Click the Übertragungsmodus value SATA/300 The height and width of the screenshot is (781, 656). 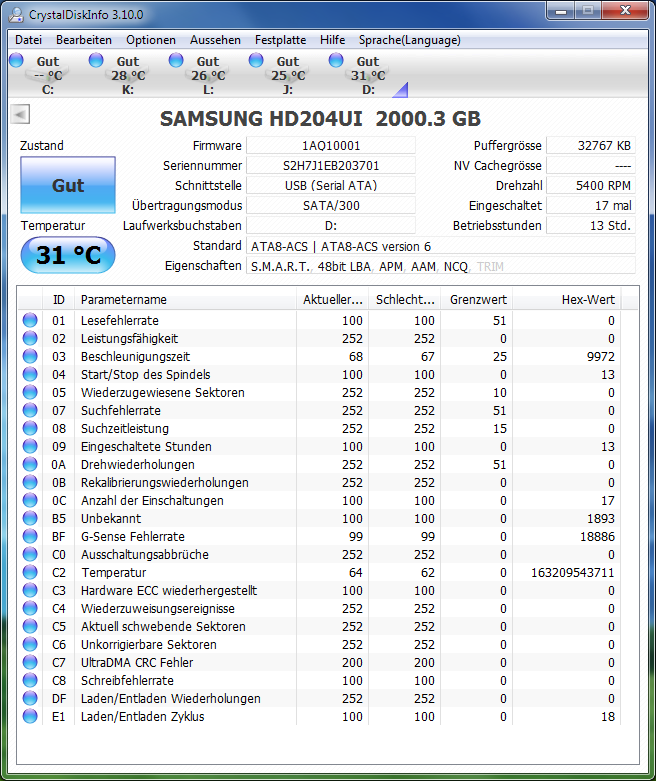pos(331,205)
